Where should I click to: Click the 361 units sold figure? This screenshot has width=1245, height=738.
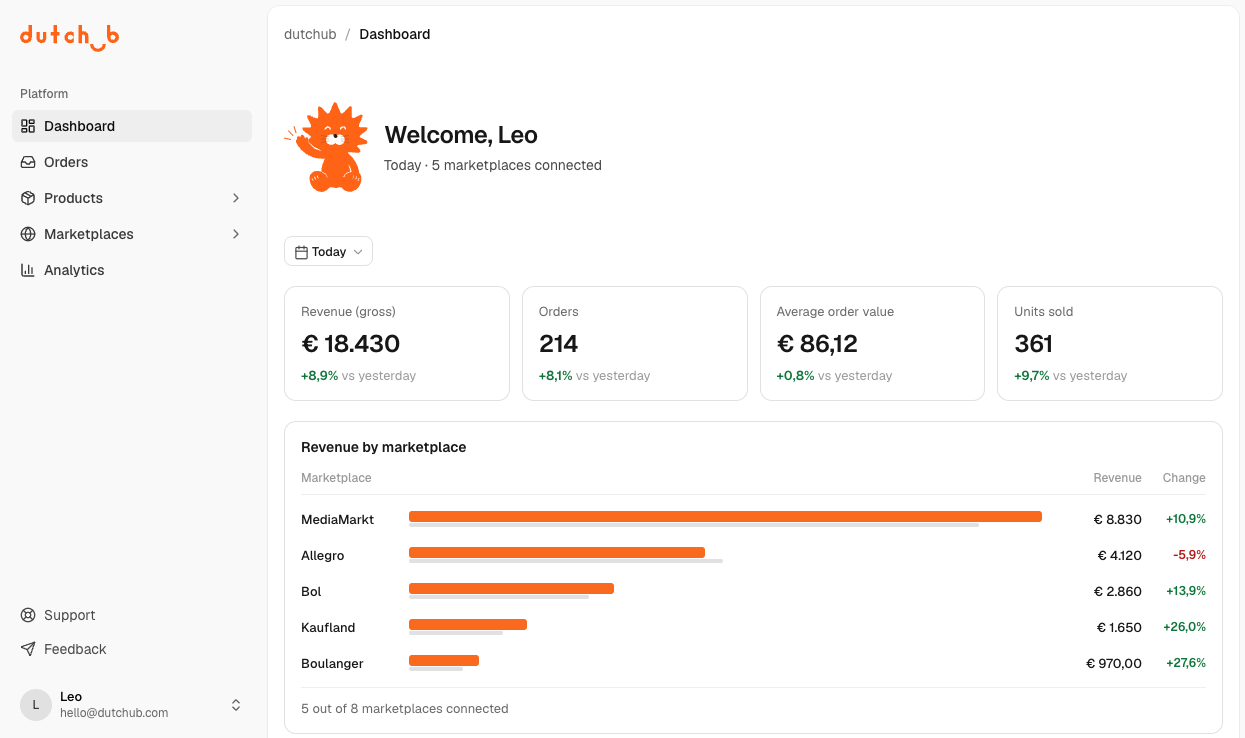[x=1033, y=344]
